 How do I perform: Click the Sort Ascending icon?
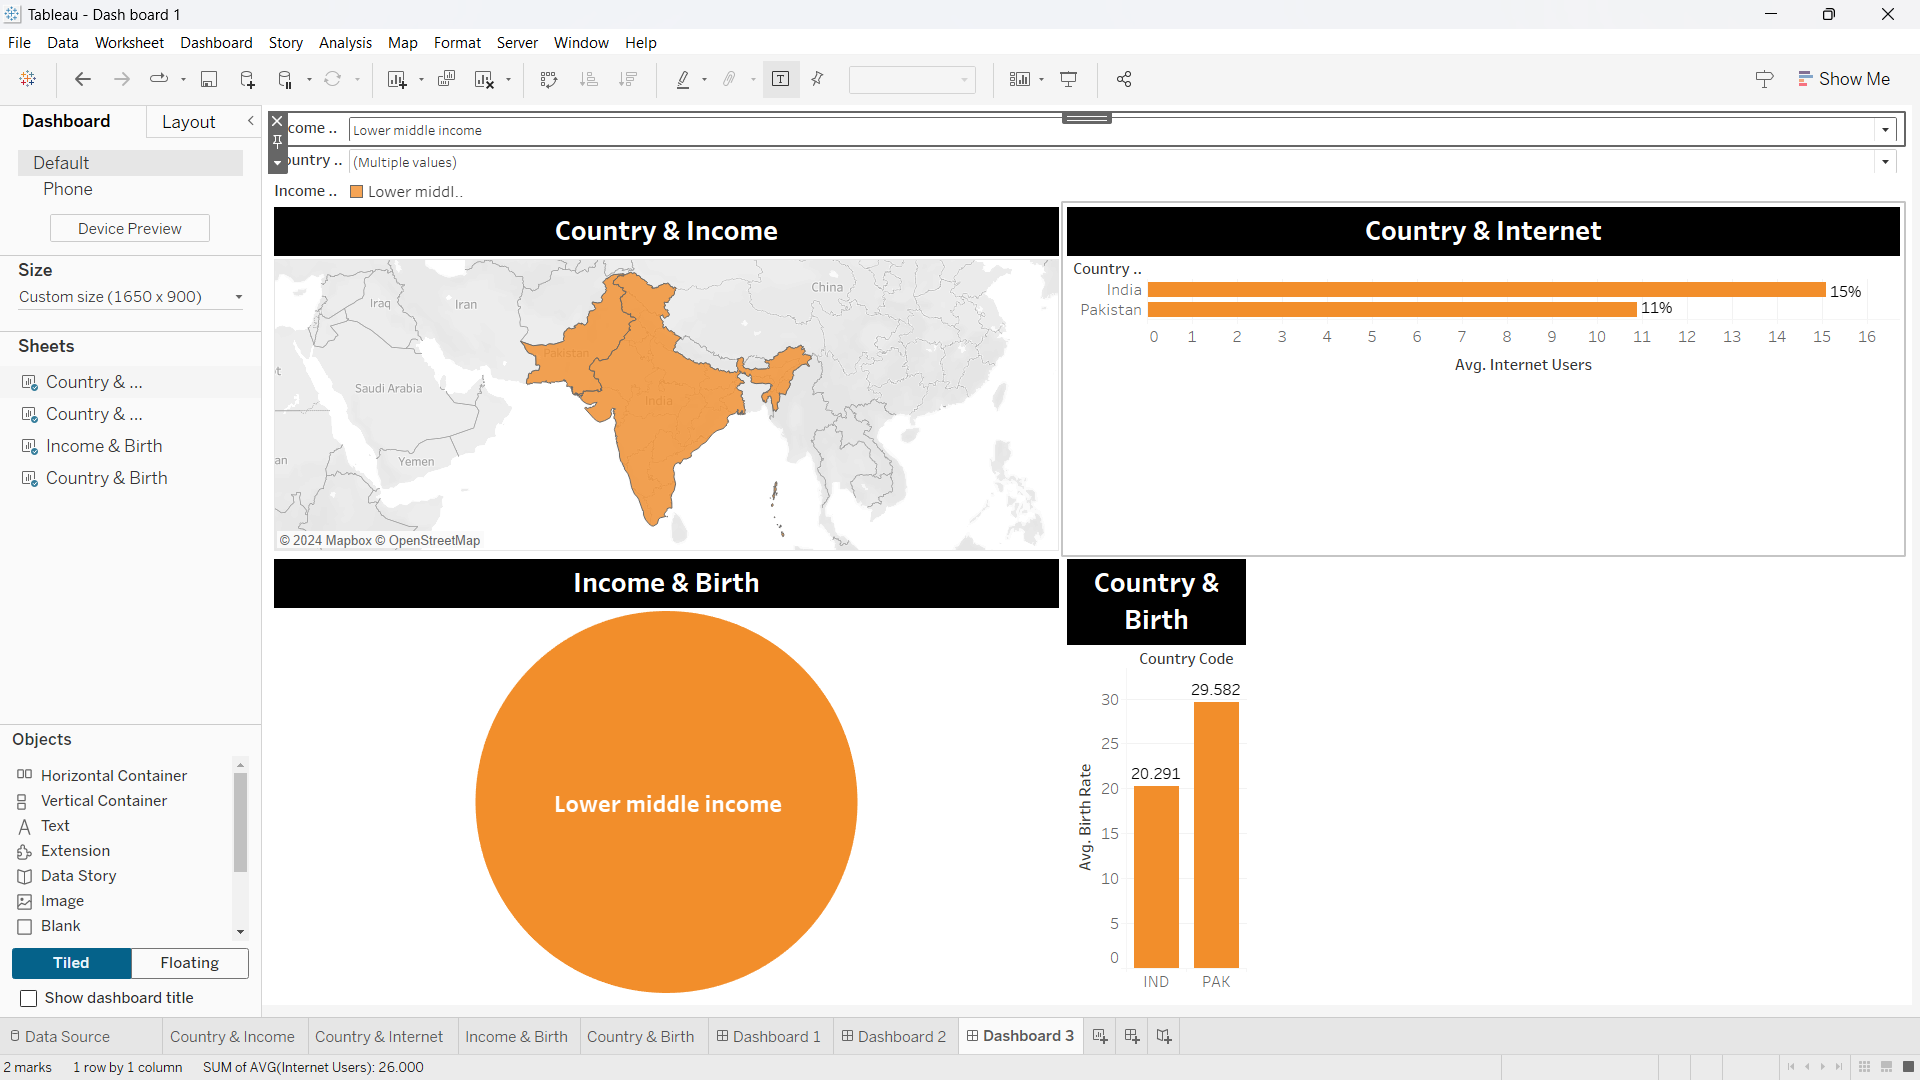[x=589, y=79]
